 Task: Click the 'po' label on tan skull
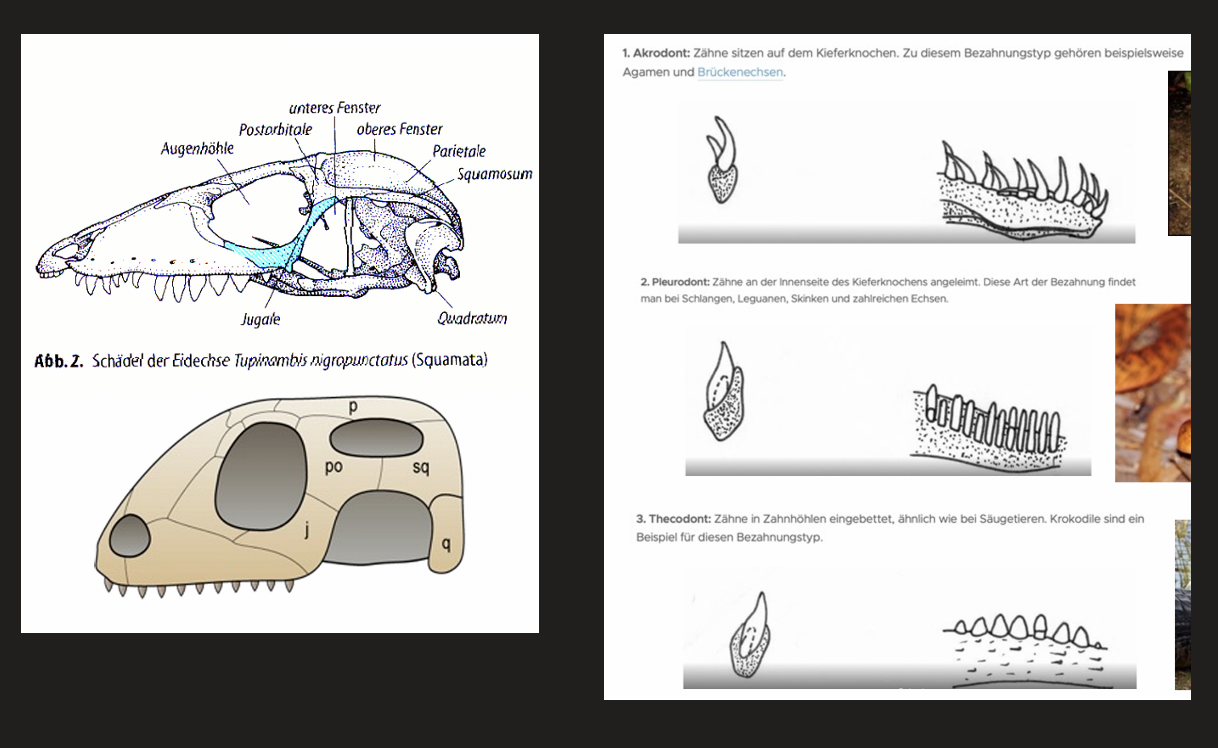click(335, 466)
